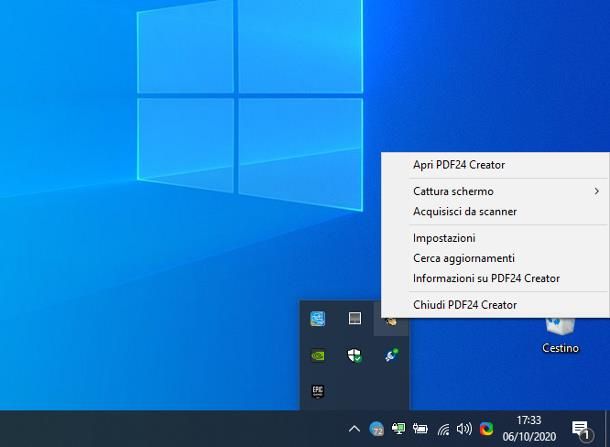
Task: Open the Wi-Fi network tray icon
Action: 443,429
